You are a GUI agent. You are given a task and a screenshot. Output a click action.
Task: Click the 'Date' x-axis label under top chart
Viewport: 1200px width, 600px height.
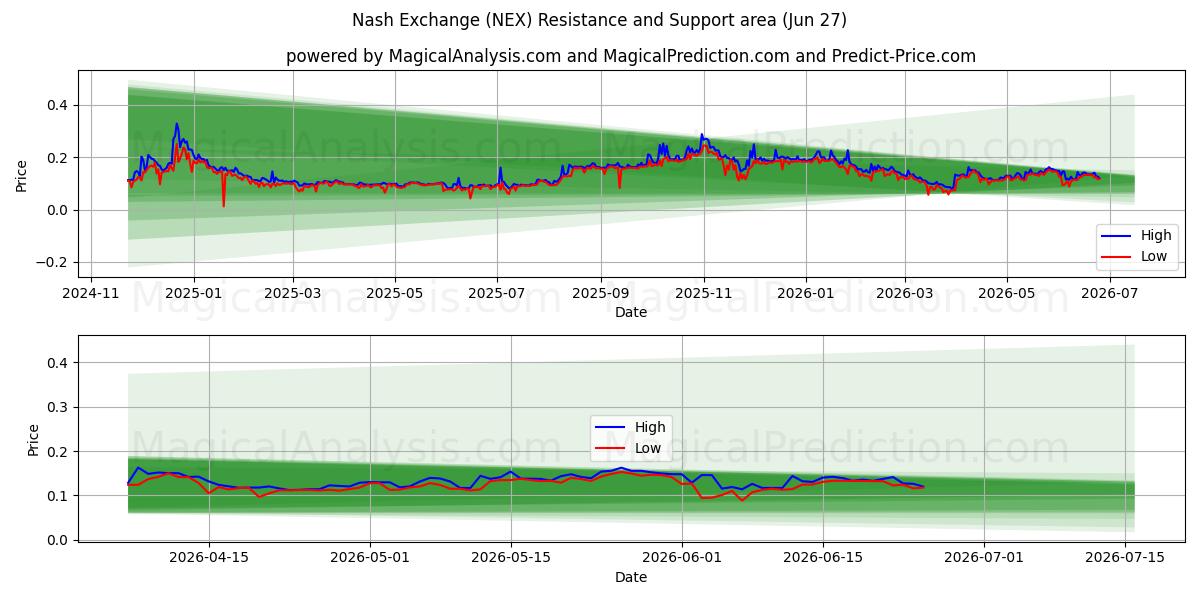point(631,312)
